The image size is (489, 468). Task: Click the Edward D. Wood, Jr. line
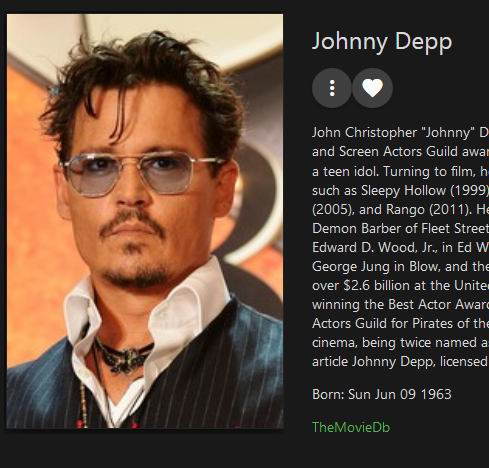[400, 247]
